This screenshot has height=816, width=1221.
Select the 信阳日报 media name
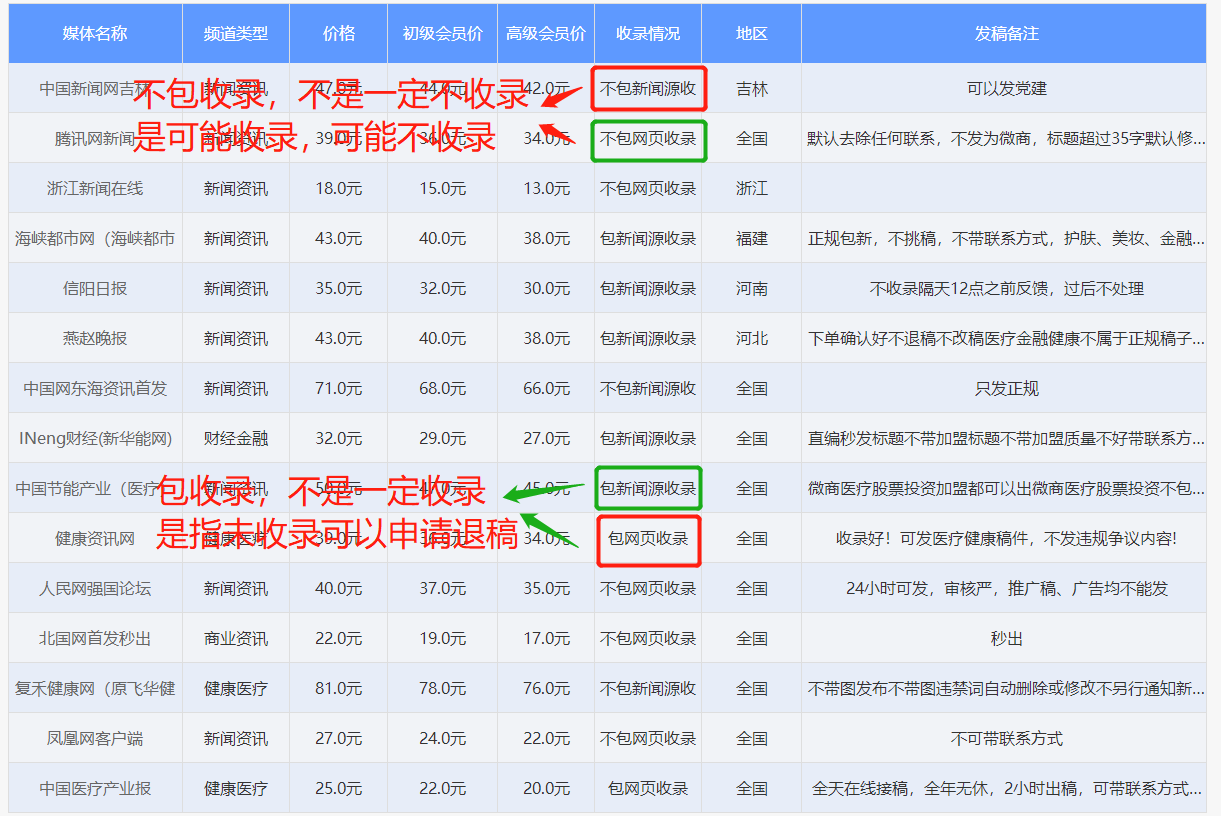pyautogui.click(x=95, y=288)
